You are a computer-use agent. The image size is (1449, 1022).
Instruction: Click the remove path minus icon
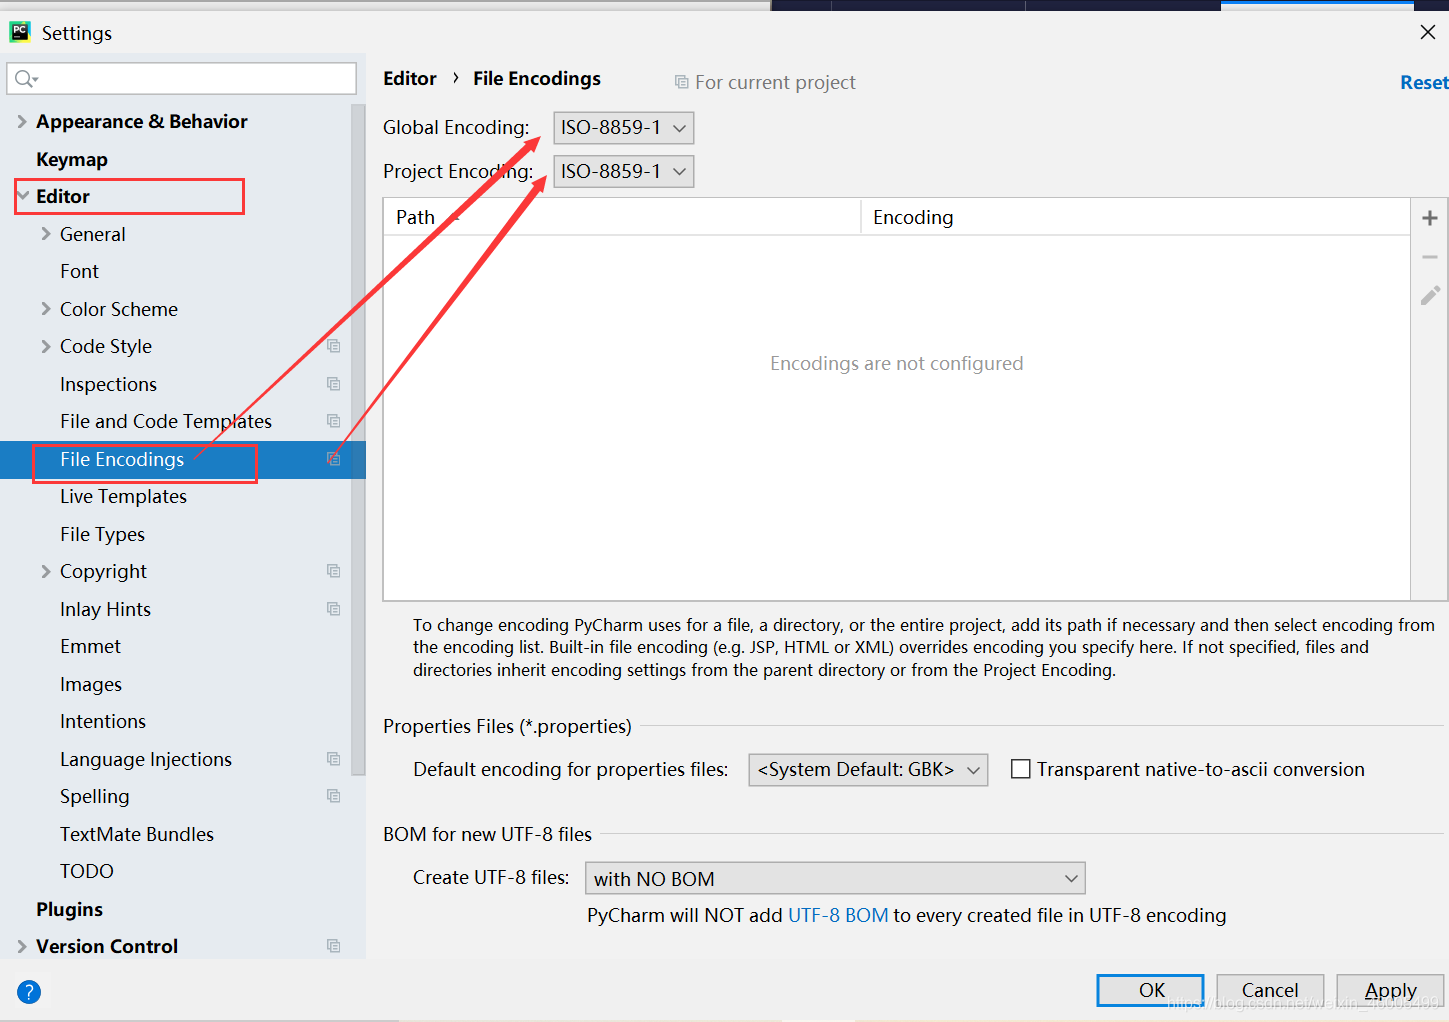coord(1430,257)
